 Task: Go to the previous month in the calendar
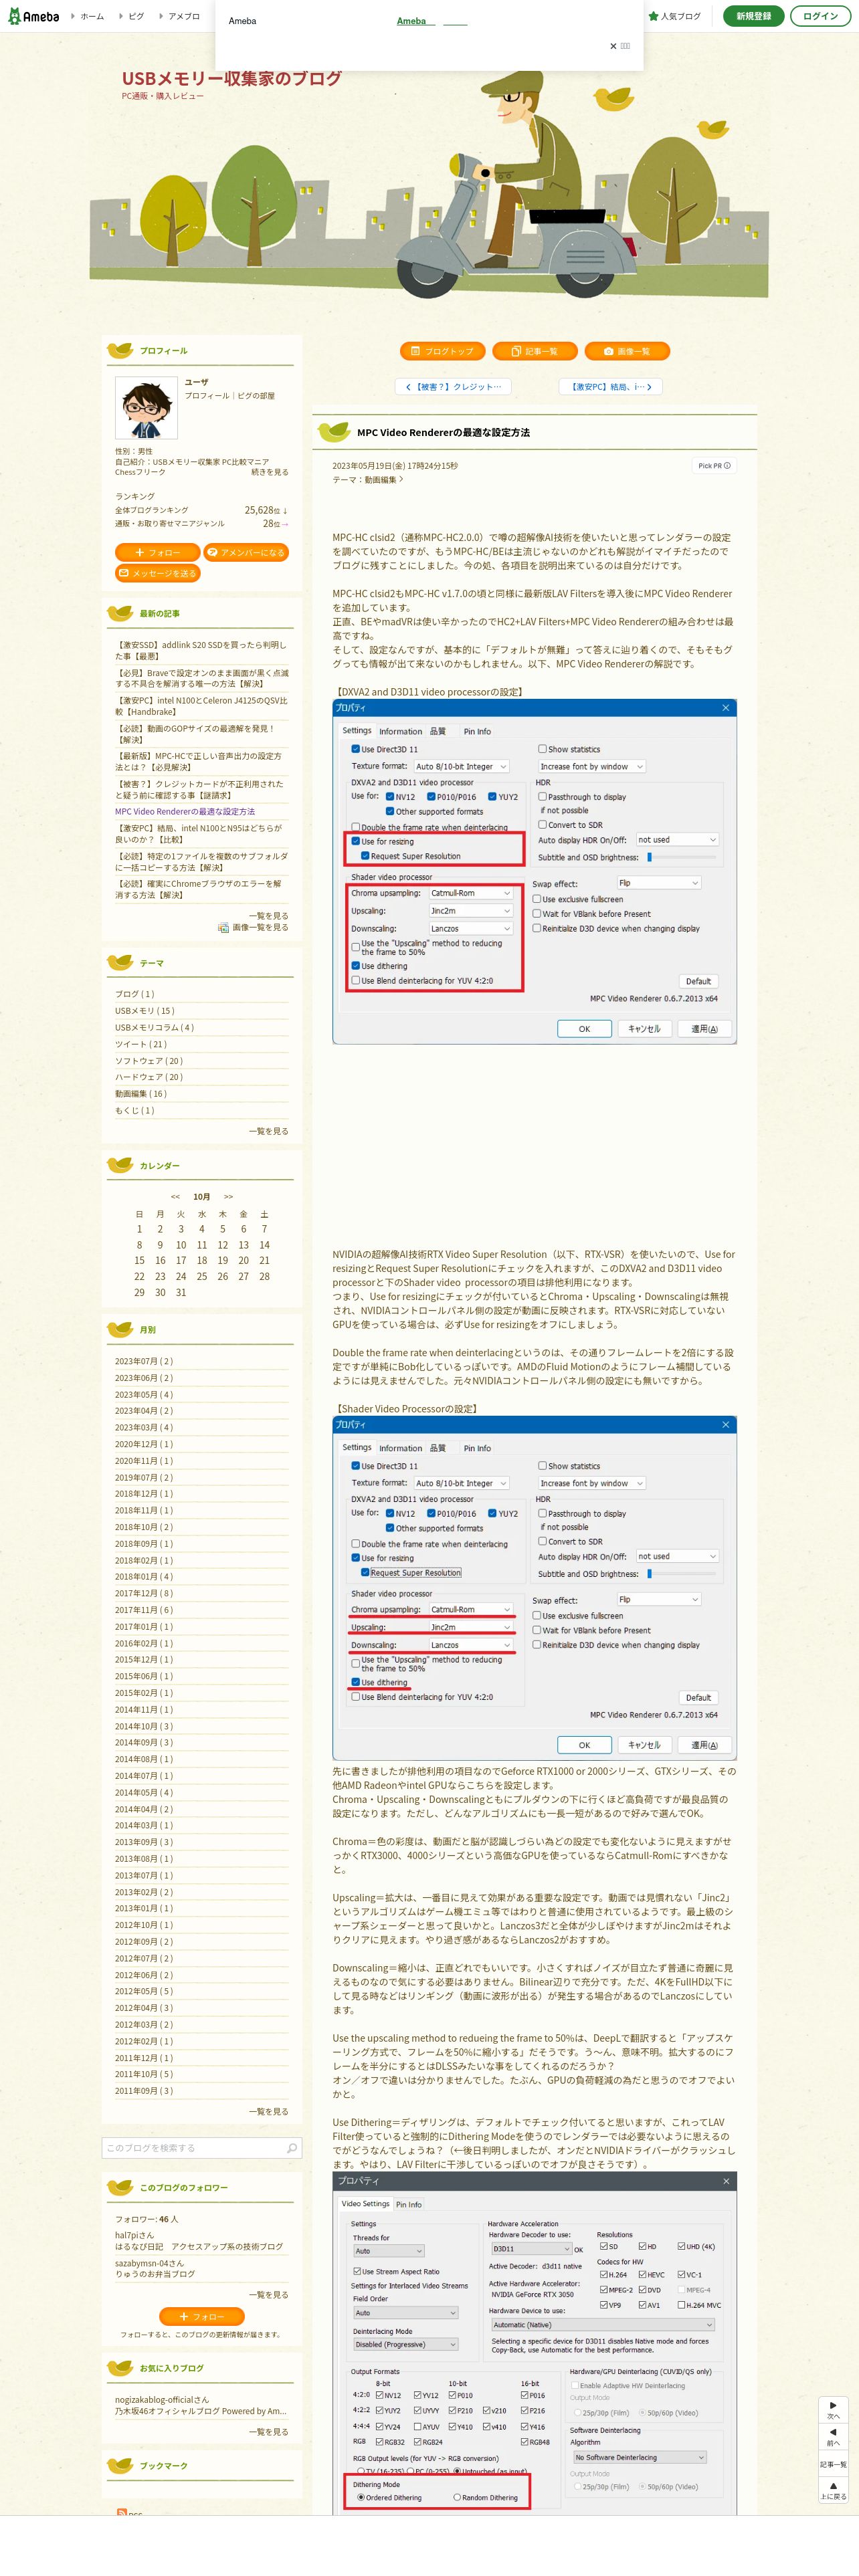coord(175,1196)
